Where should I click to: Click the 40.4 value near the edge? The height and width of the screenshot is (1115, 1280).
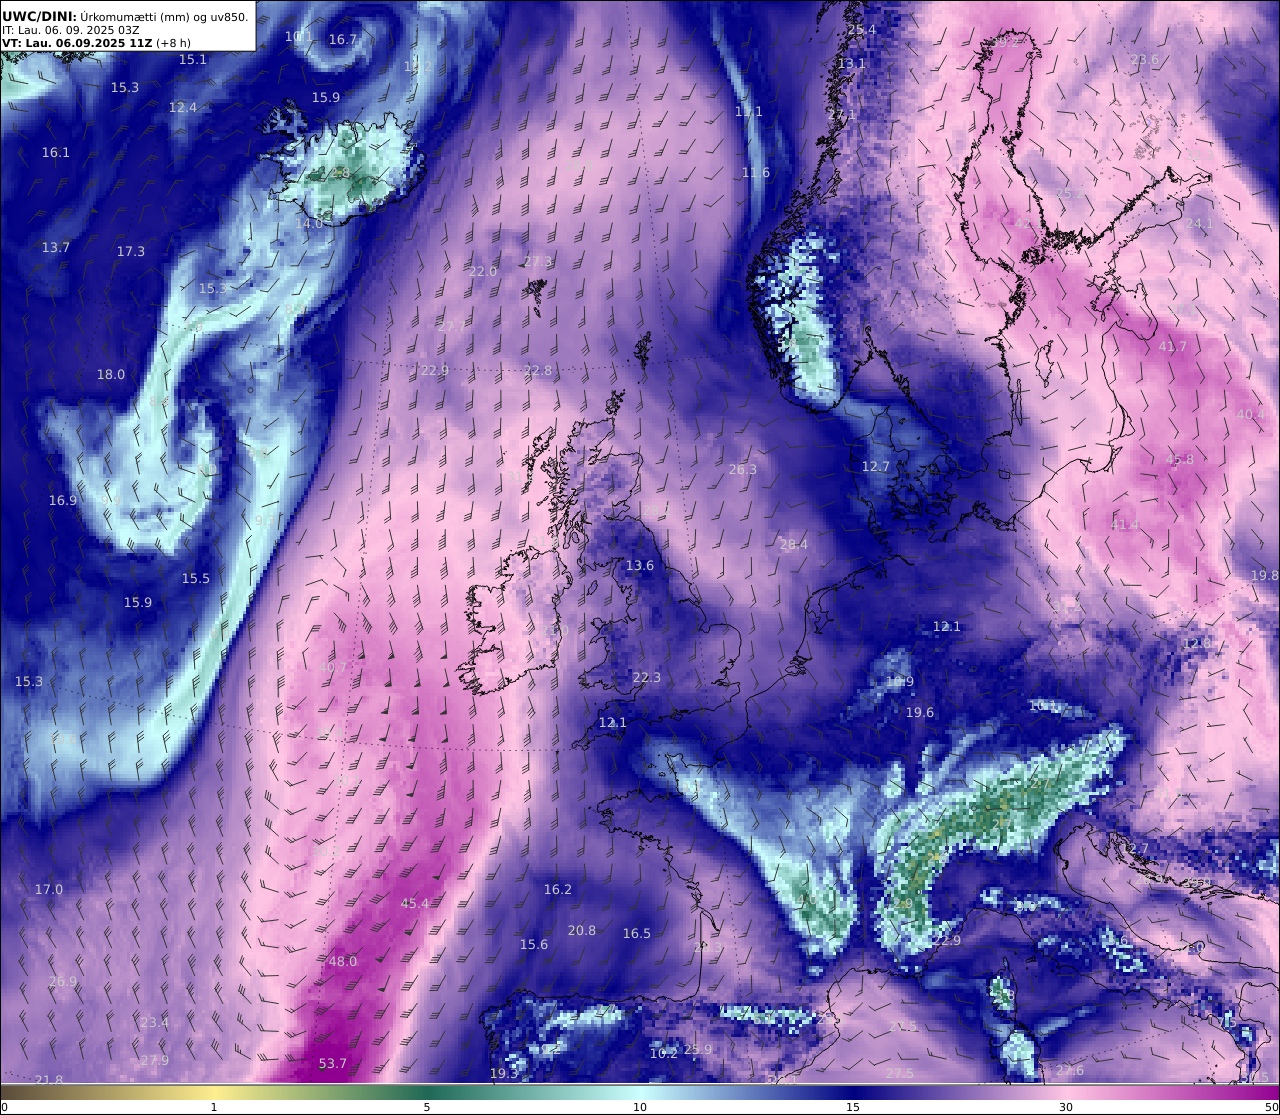click(x=1250, y=414)
